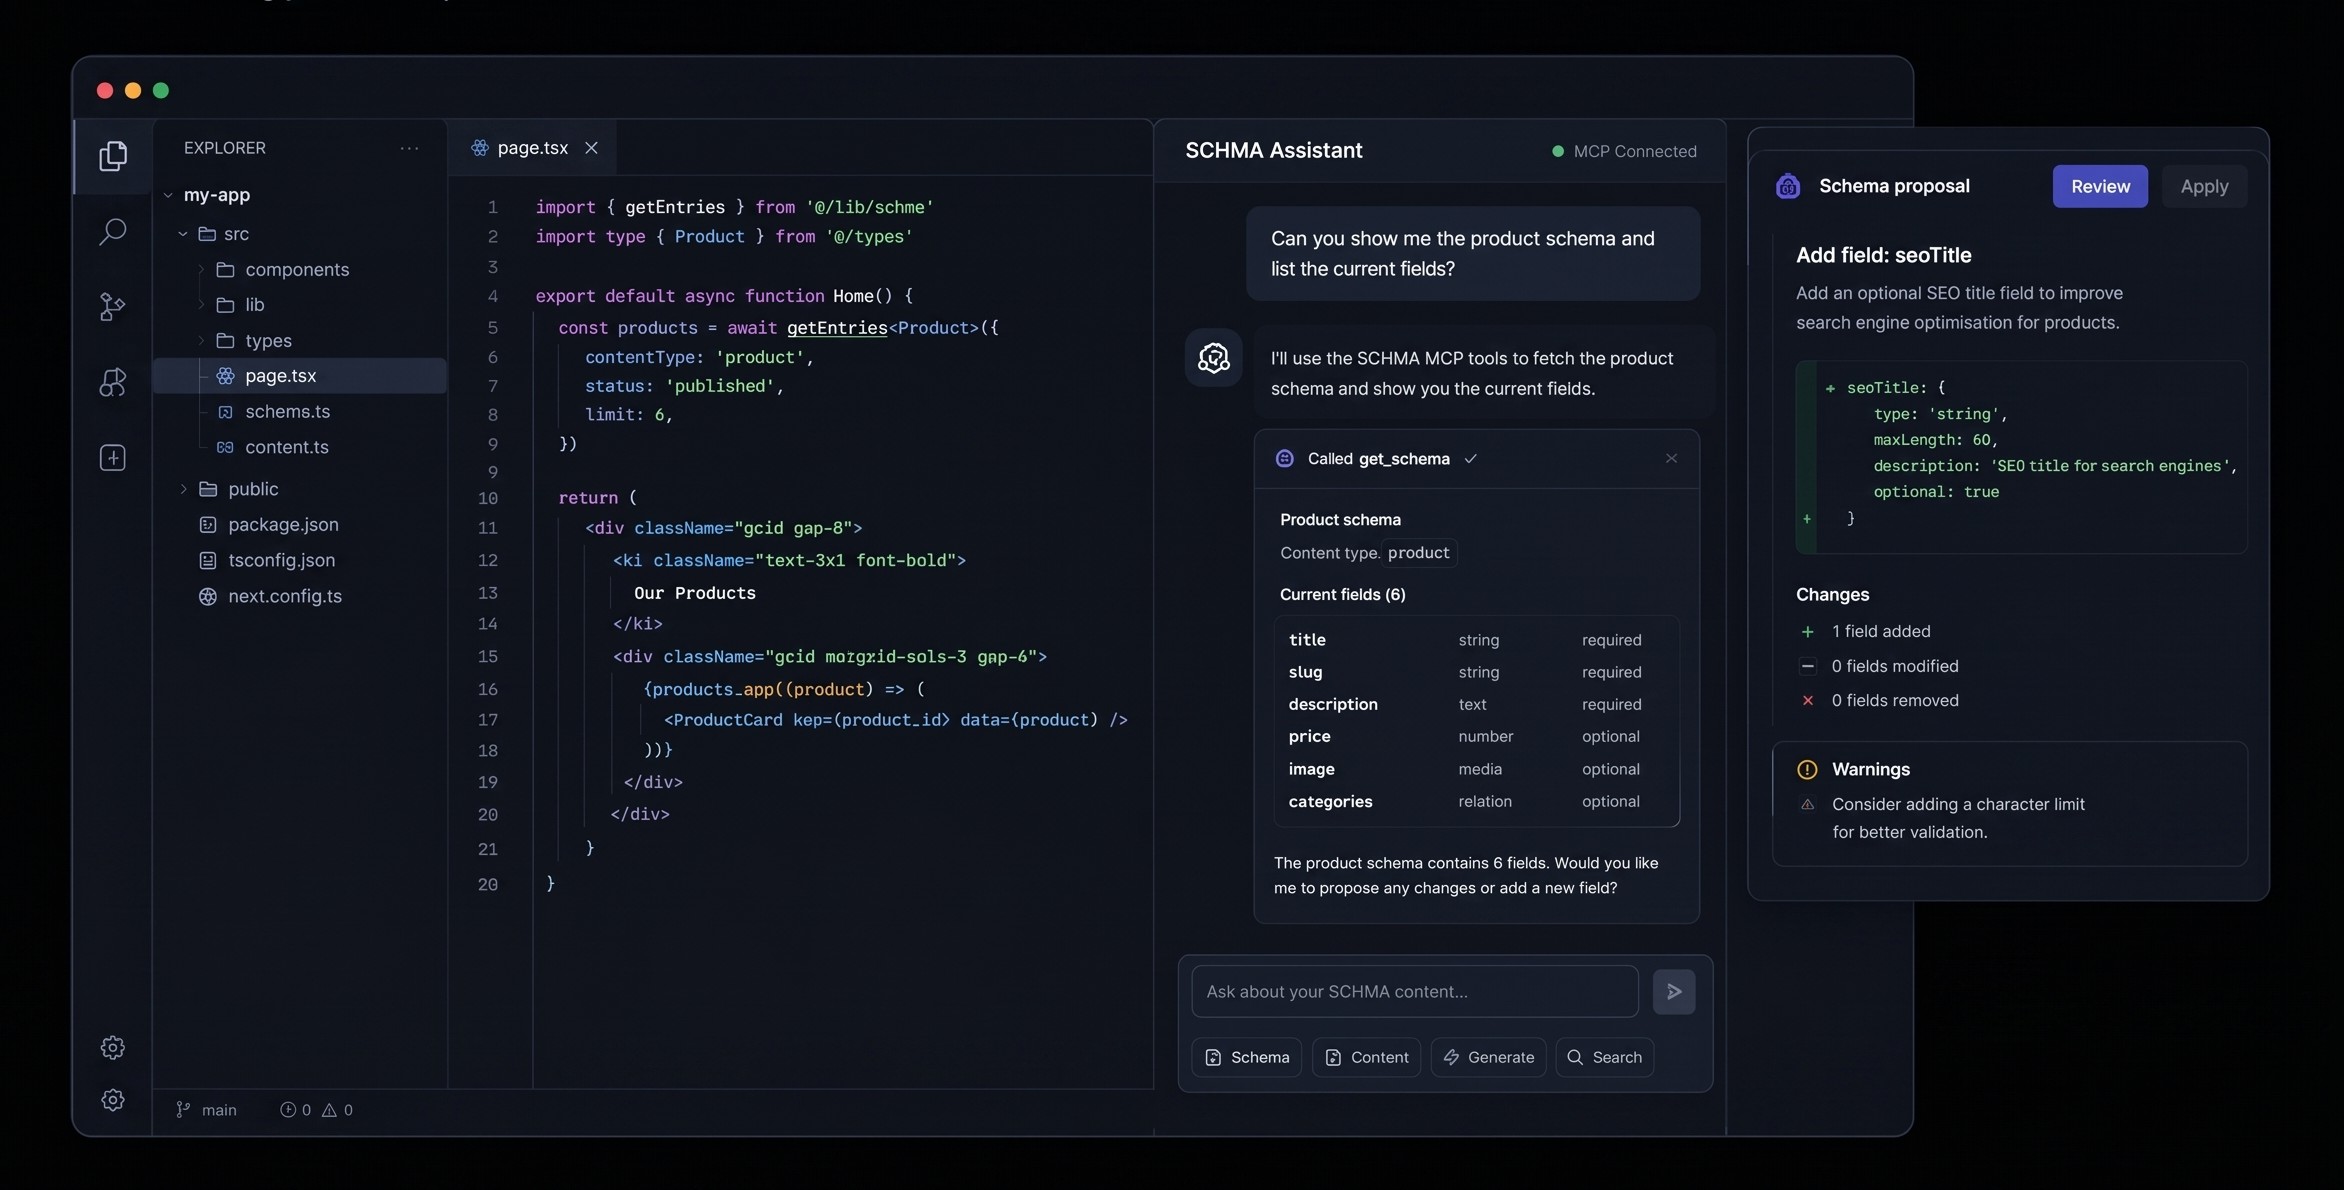Click the add-panel plus icon in activity bar
Viewport: 2344px width, 1190px height.
click(x=113, y=458)
